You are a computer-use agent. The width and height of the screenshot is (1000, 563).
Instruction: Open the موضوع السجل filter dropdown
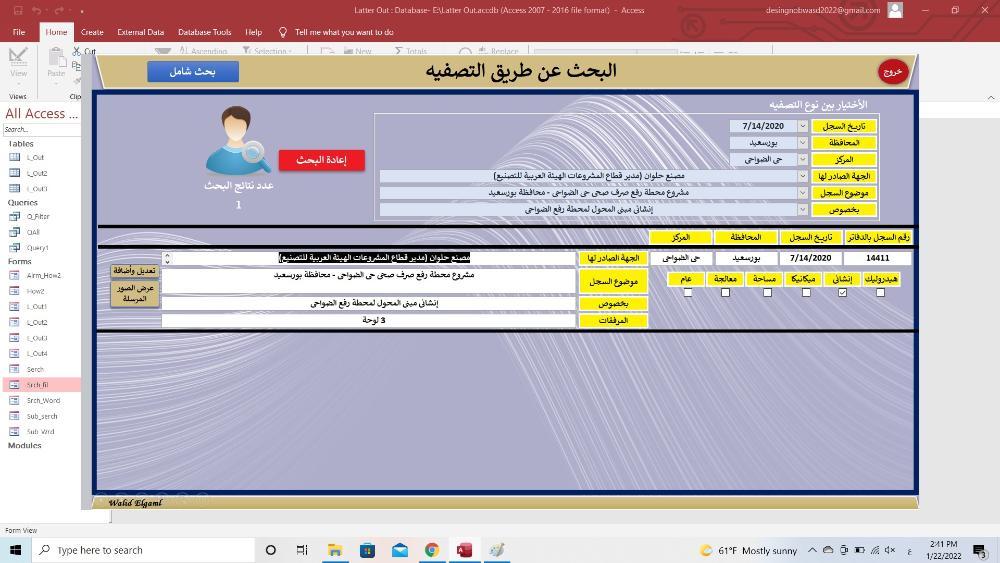click(803, 193)
